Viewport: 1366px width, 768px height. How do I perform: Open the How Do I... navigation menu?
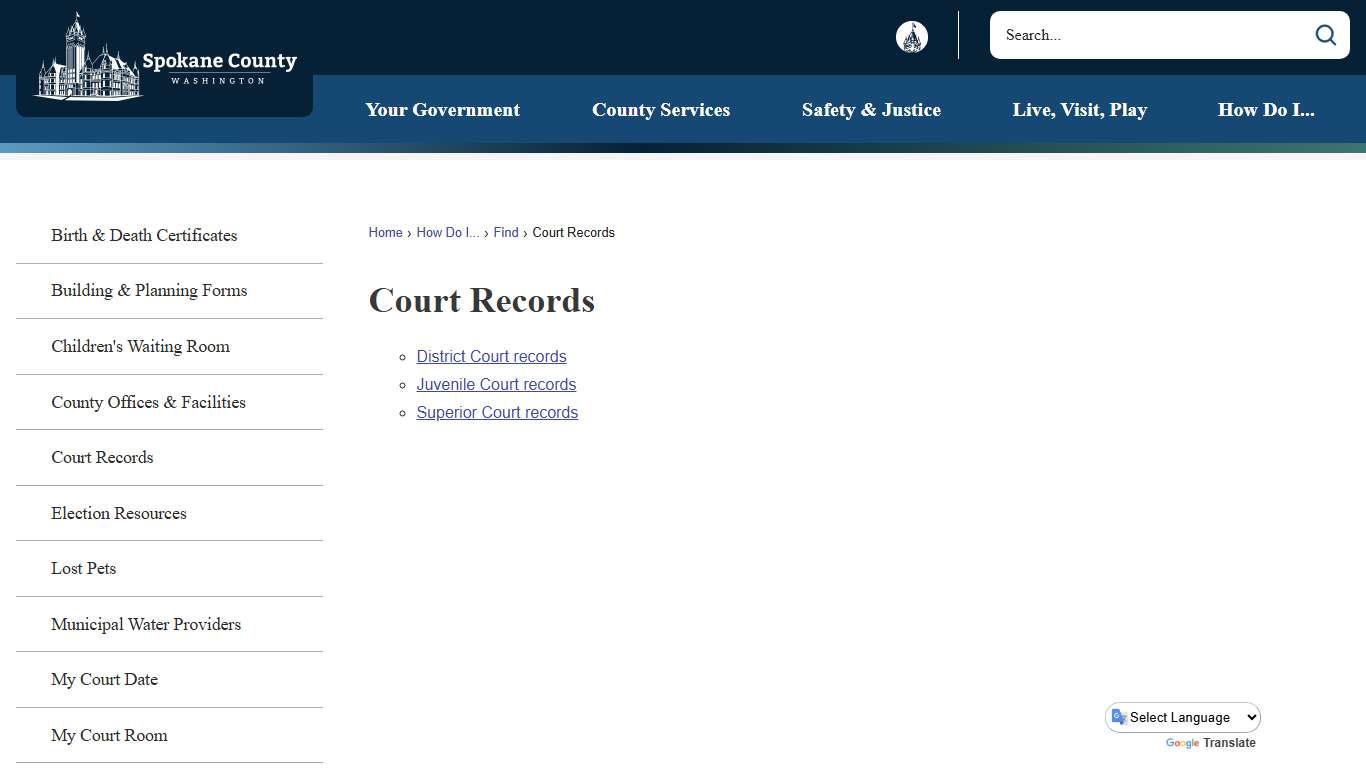[x=1266, y=110]
